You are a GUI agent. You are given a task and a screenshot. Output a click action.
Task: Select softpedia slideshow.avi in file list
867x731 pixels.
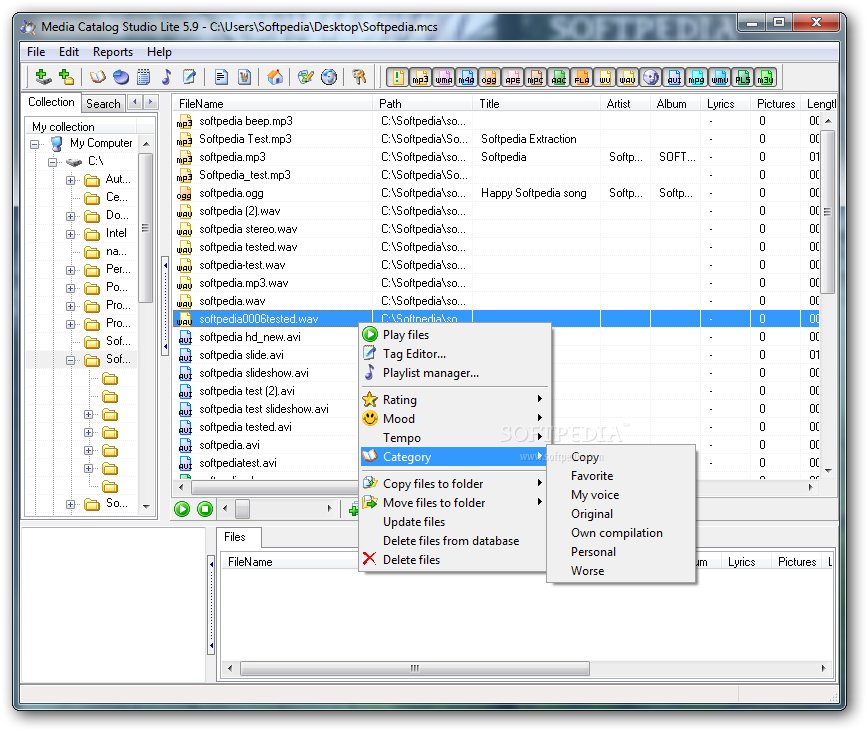point(265,373)
